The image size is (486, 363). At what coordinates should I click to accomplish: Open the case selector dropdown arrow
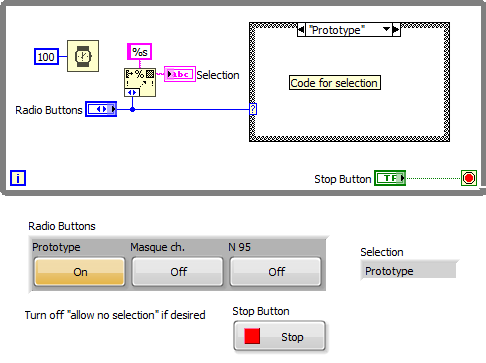click(x=386, y=30)
